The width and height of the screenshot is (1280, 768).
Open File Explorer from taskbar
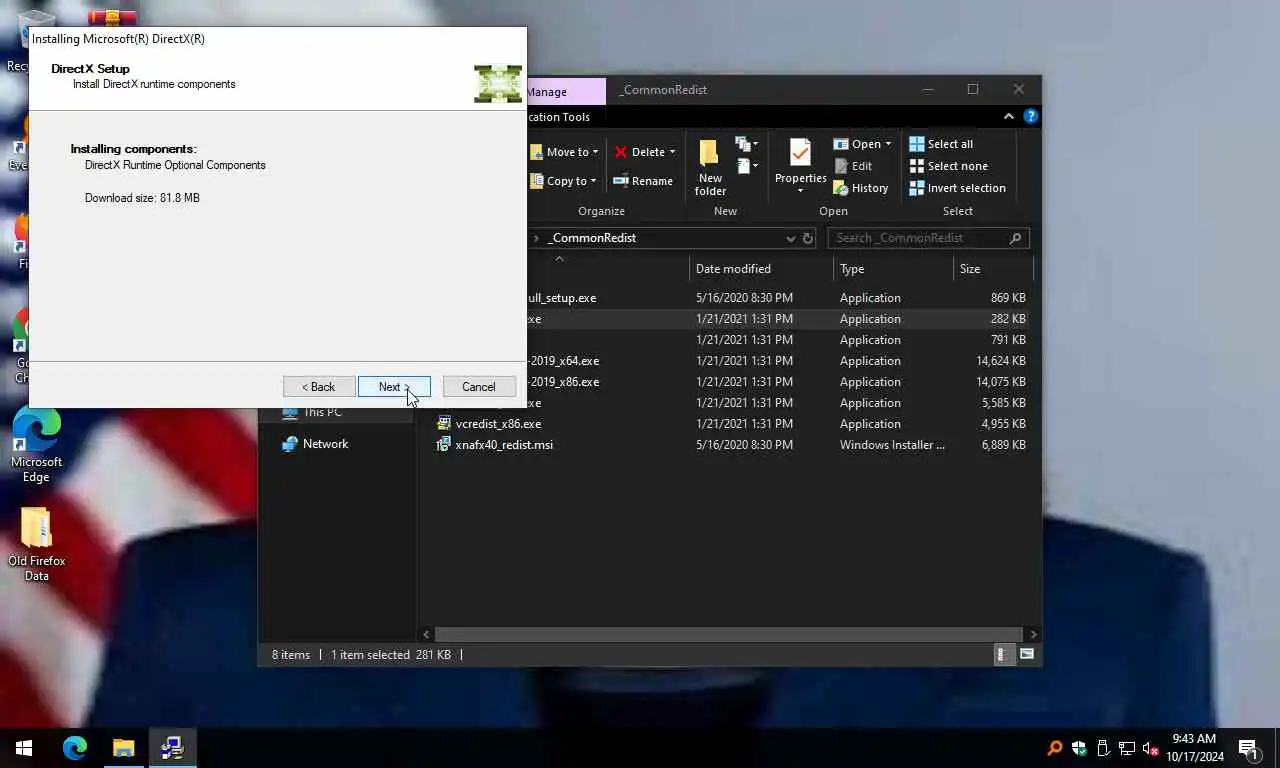(x=123, y=748)
